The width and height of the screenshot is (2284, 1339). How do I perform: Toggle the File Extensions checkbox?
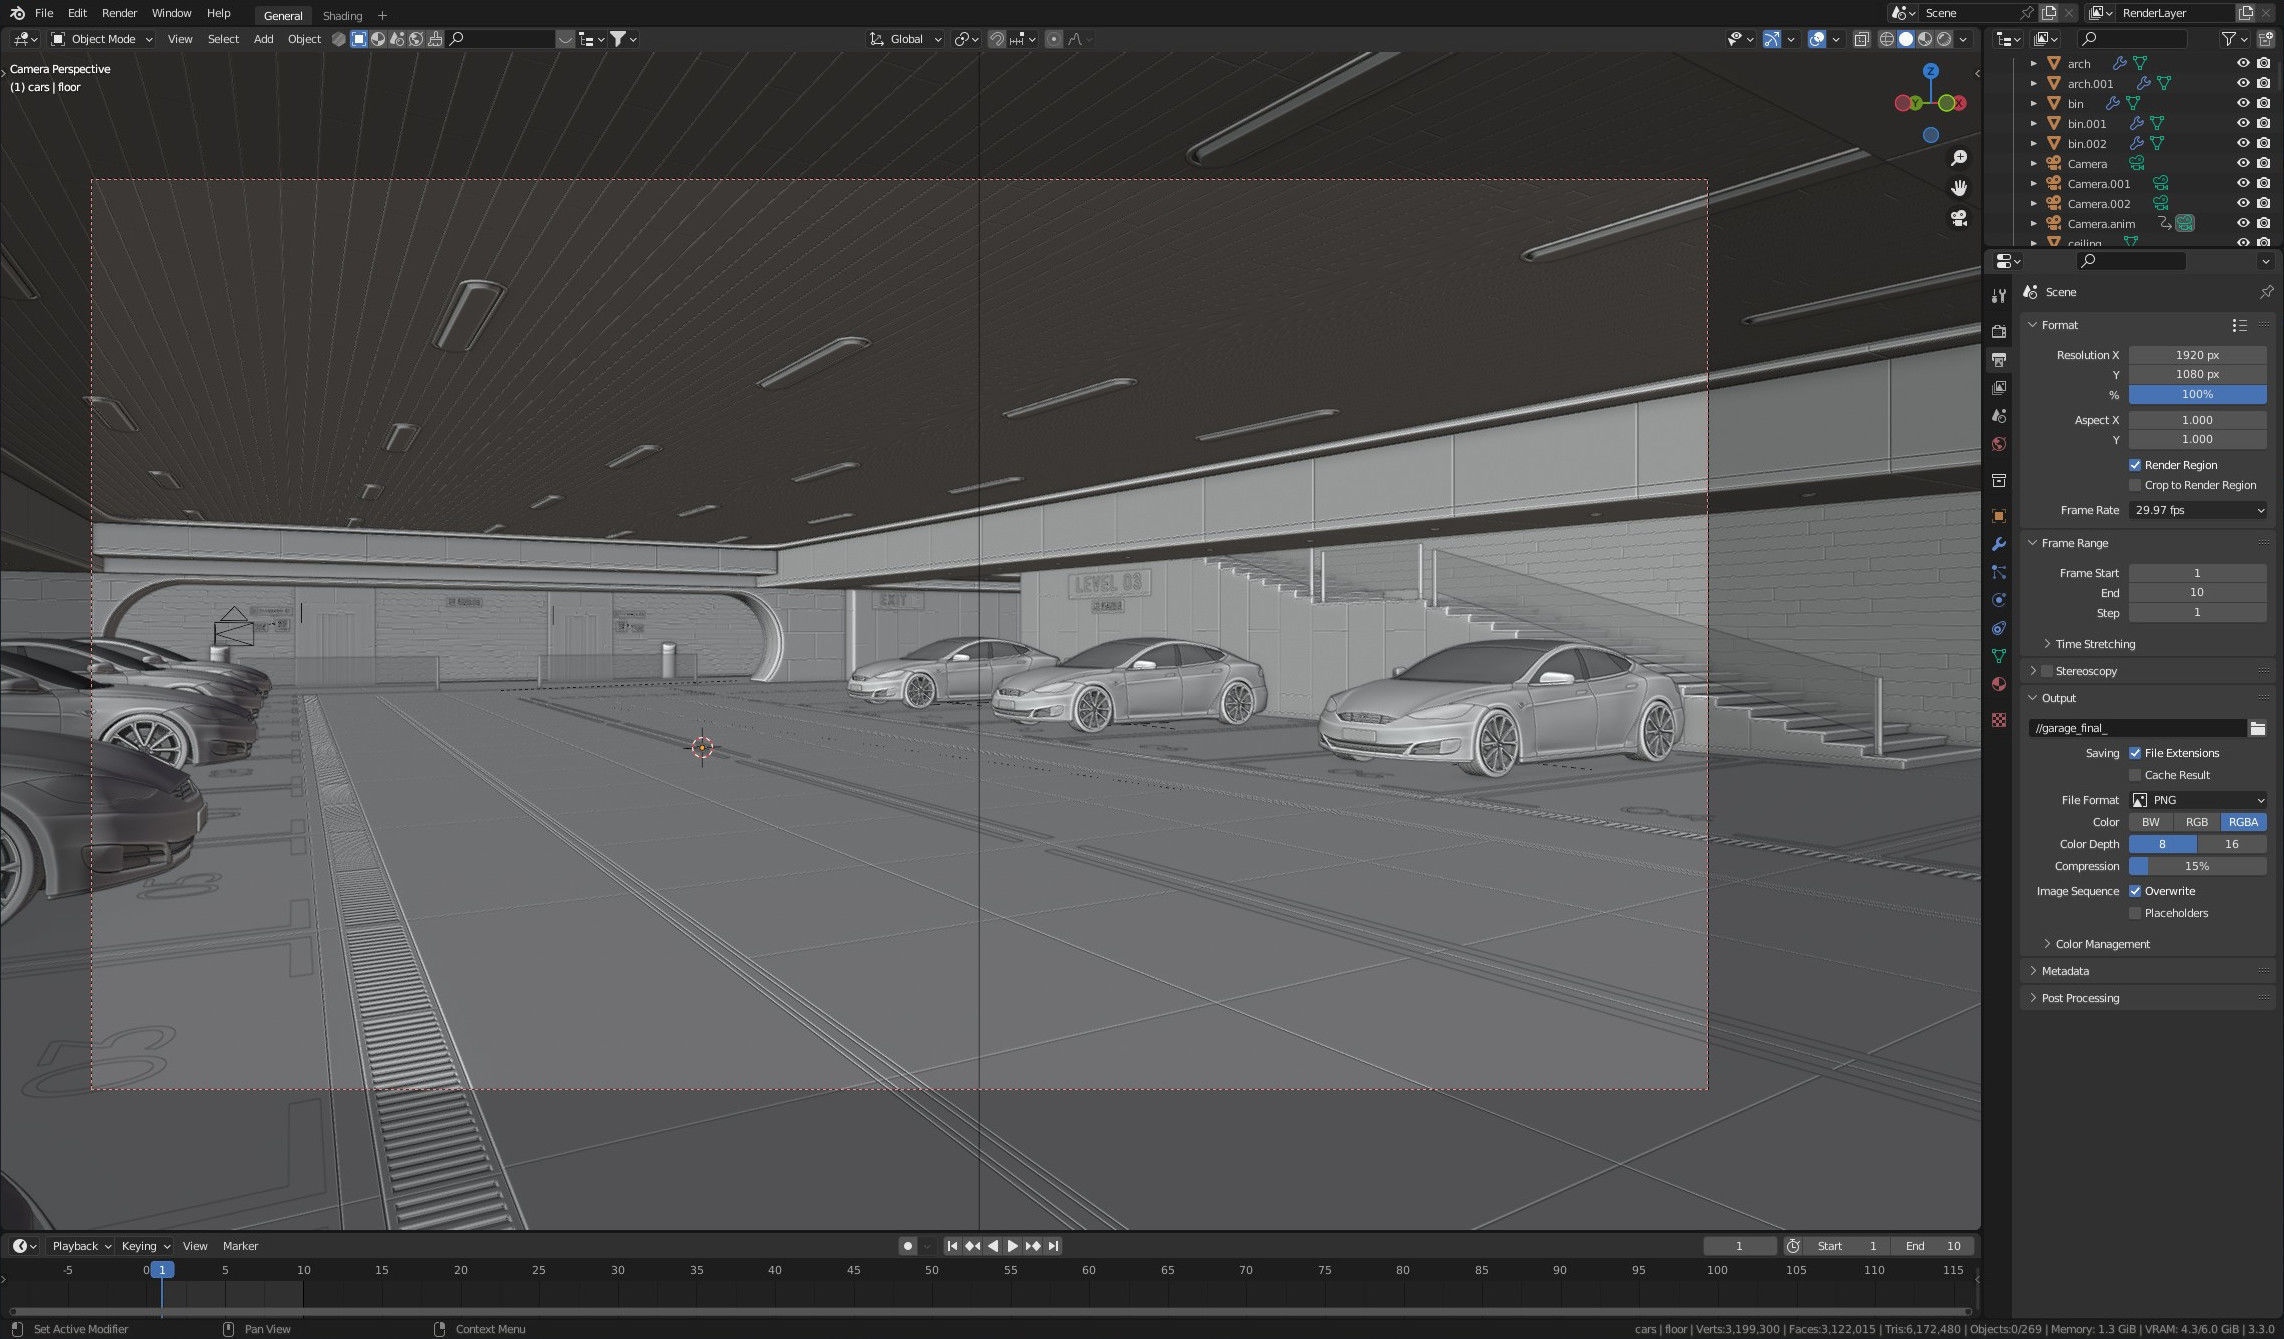pyautogui.click(x=2135, y=753)
